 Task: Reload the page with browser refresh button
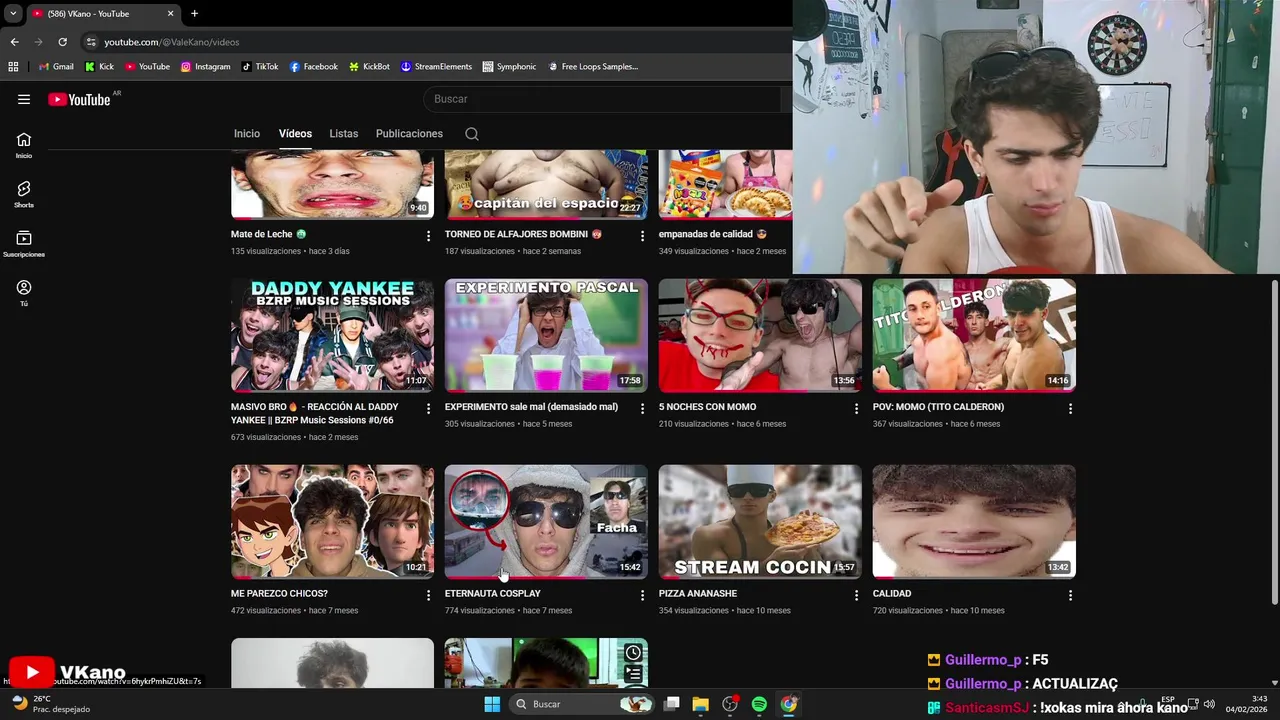click(62, 42)
